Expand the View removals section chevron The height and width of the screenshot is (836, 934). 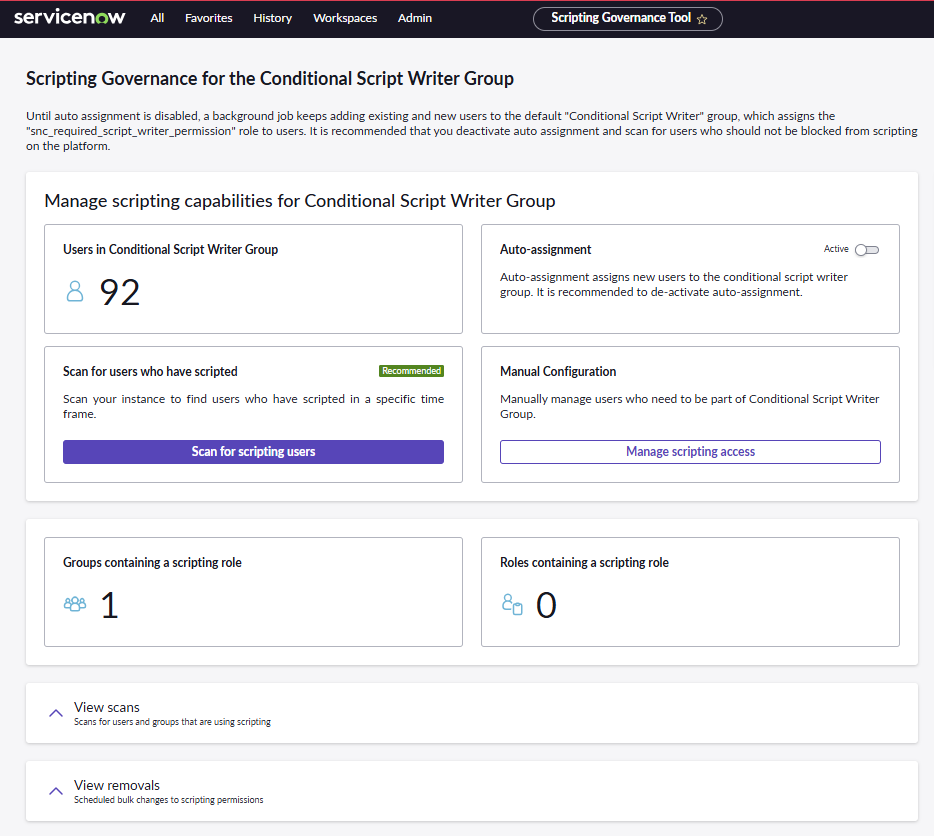pyautogui.click(x=56, y=791)
